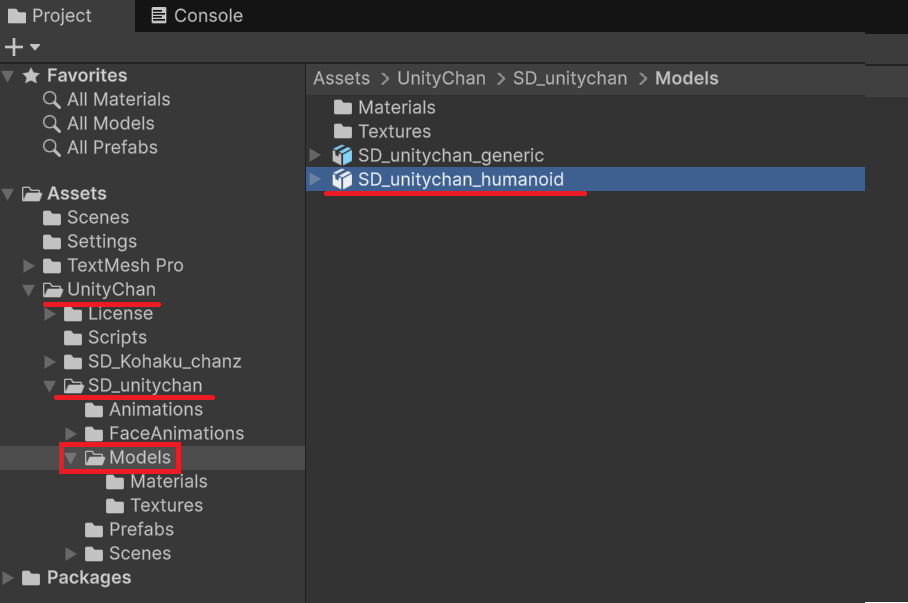Open the plus create asset dropdown

point(22,47)
